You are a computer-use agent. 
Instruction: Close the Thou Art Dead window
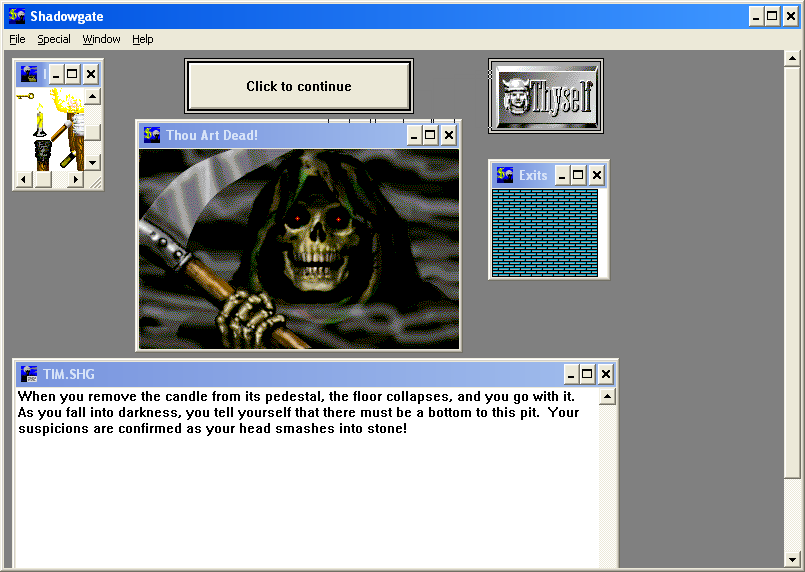tap(449, 135)
